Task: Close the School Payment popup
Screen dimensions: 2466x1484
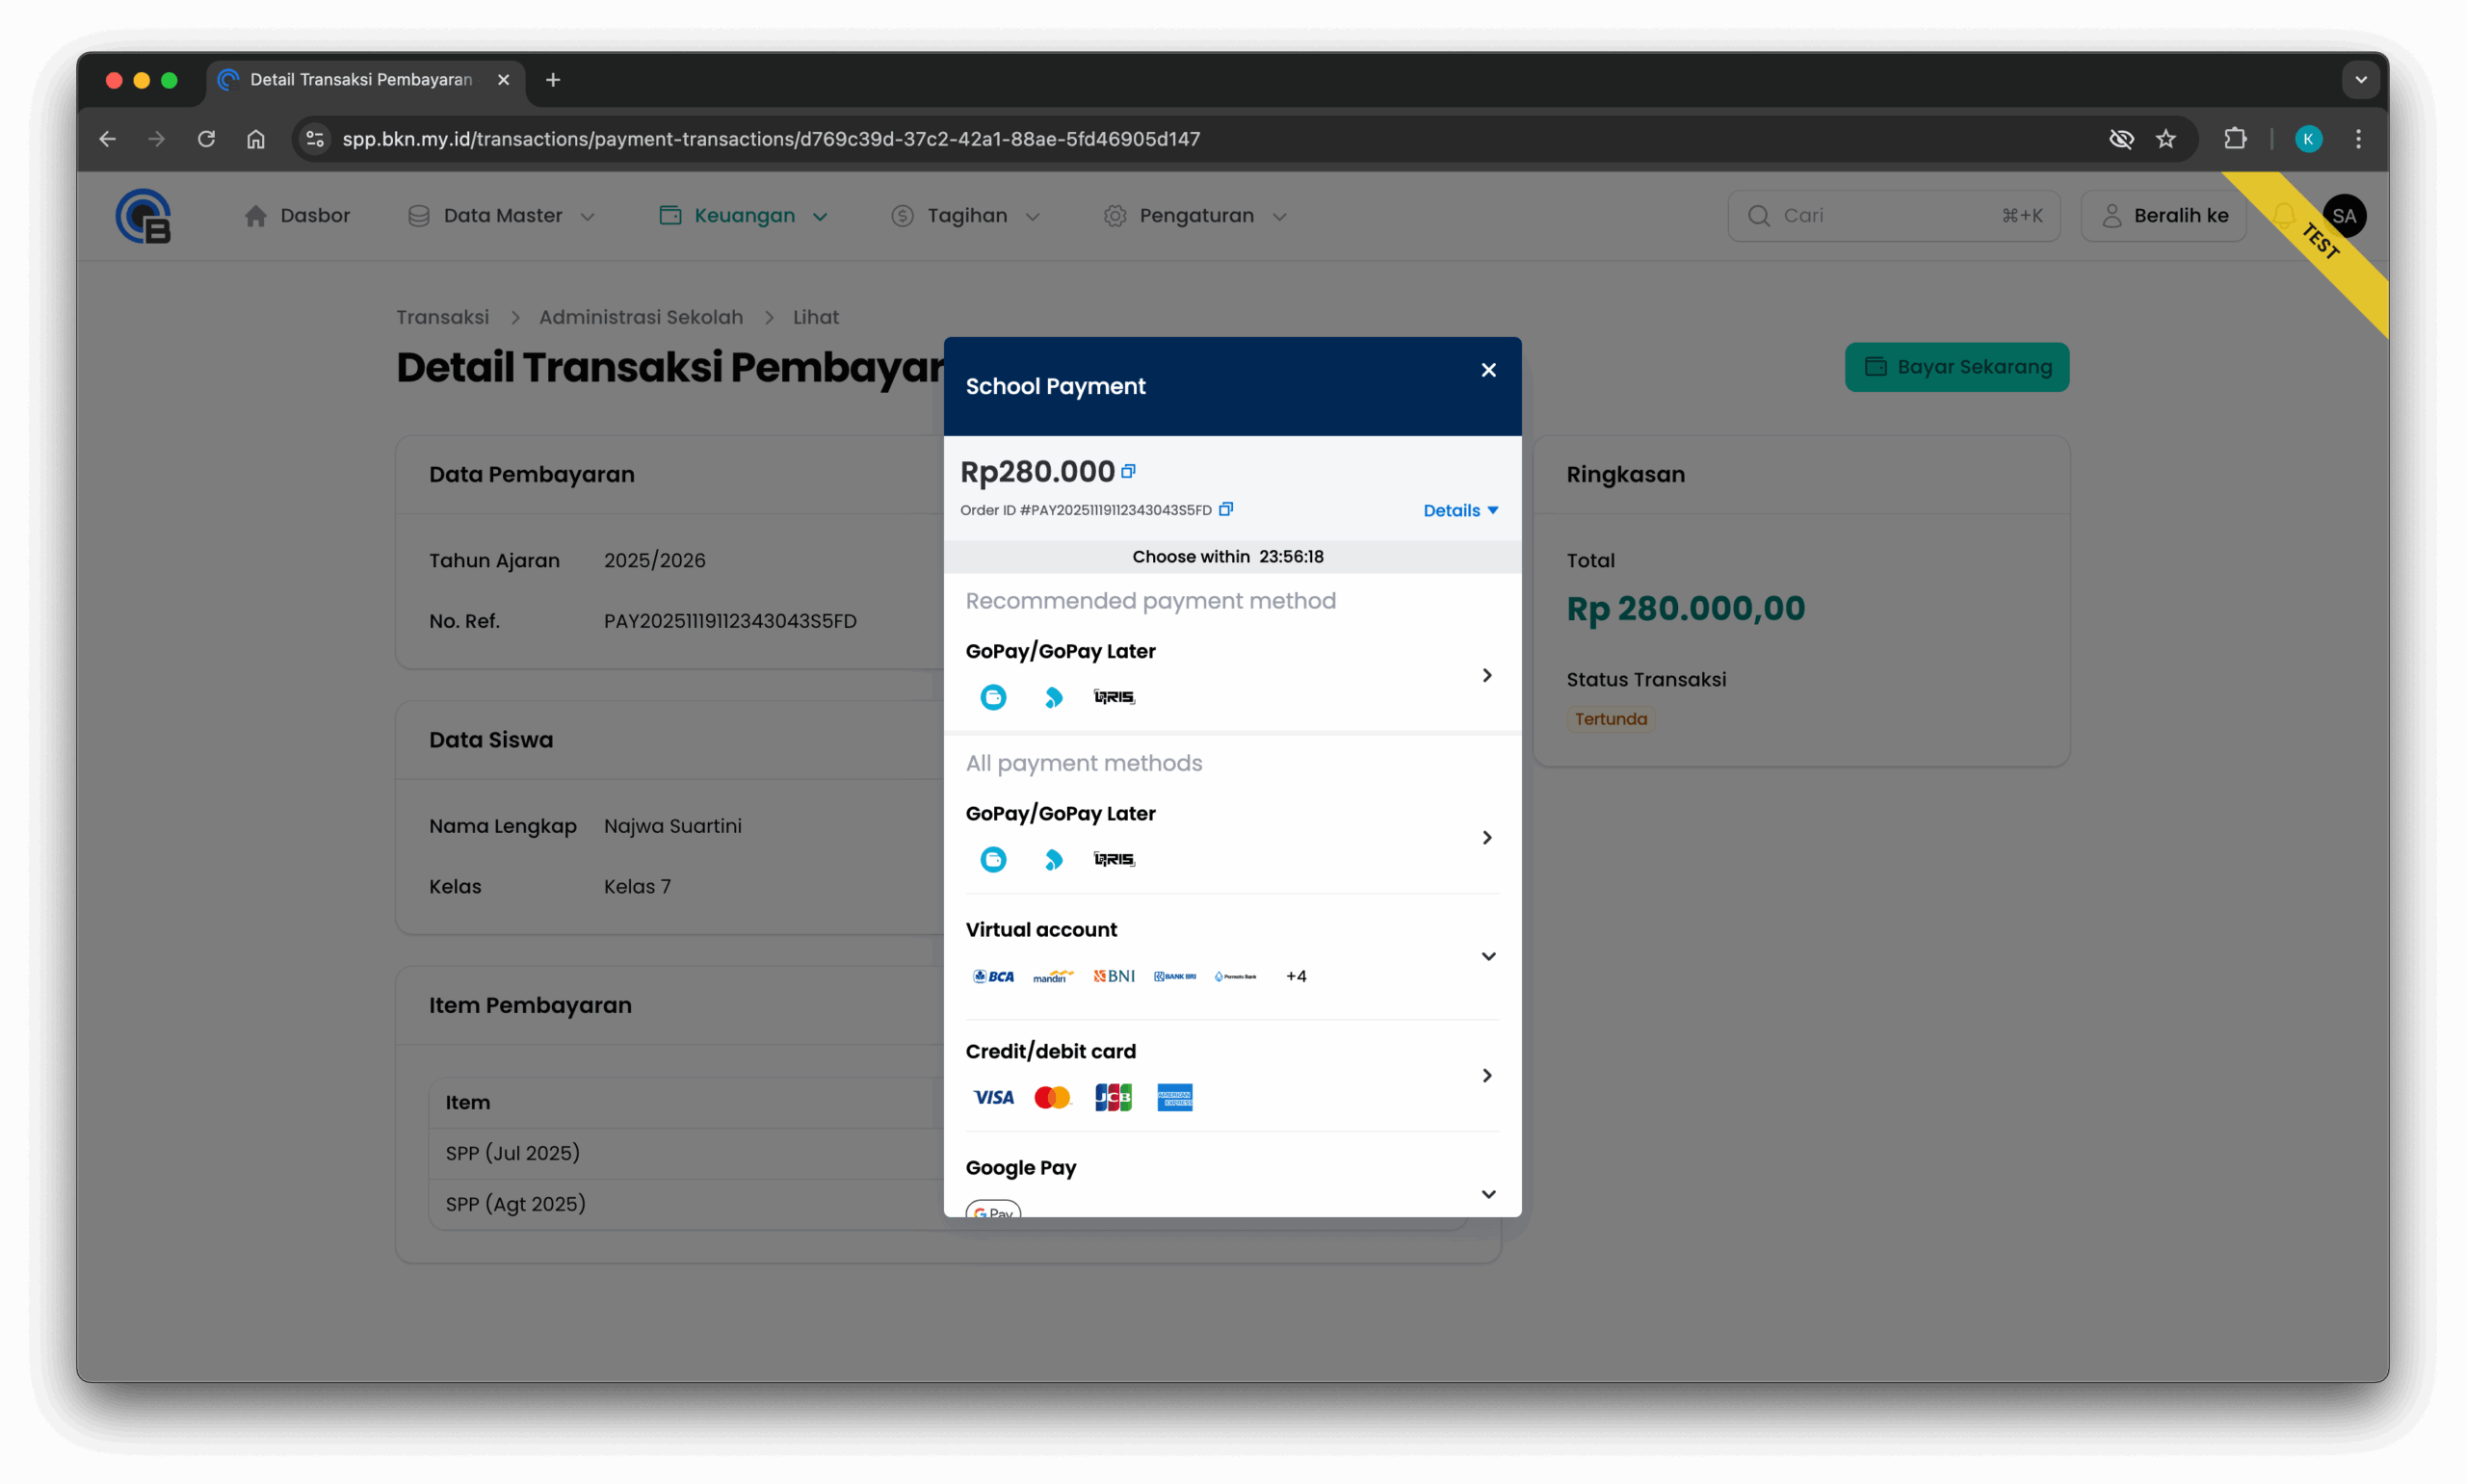Action: click(1488, 370)
